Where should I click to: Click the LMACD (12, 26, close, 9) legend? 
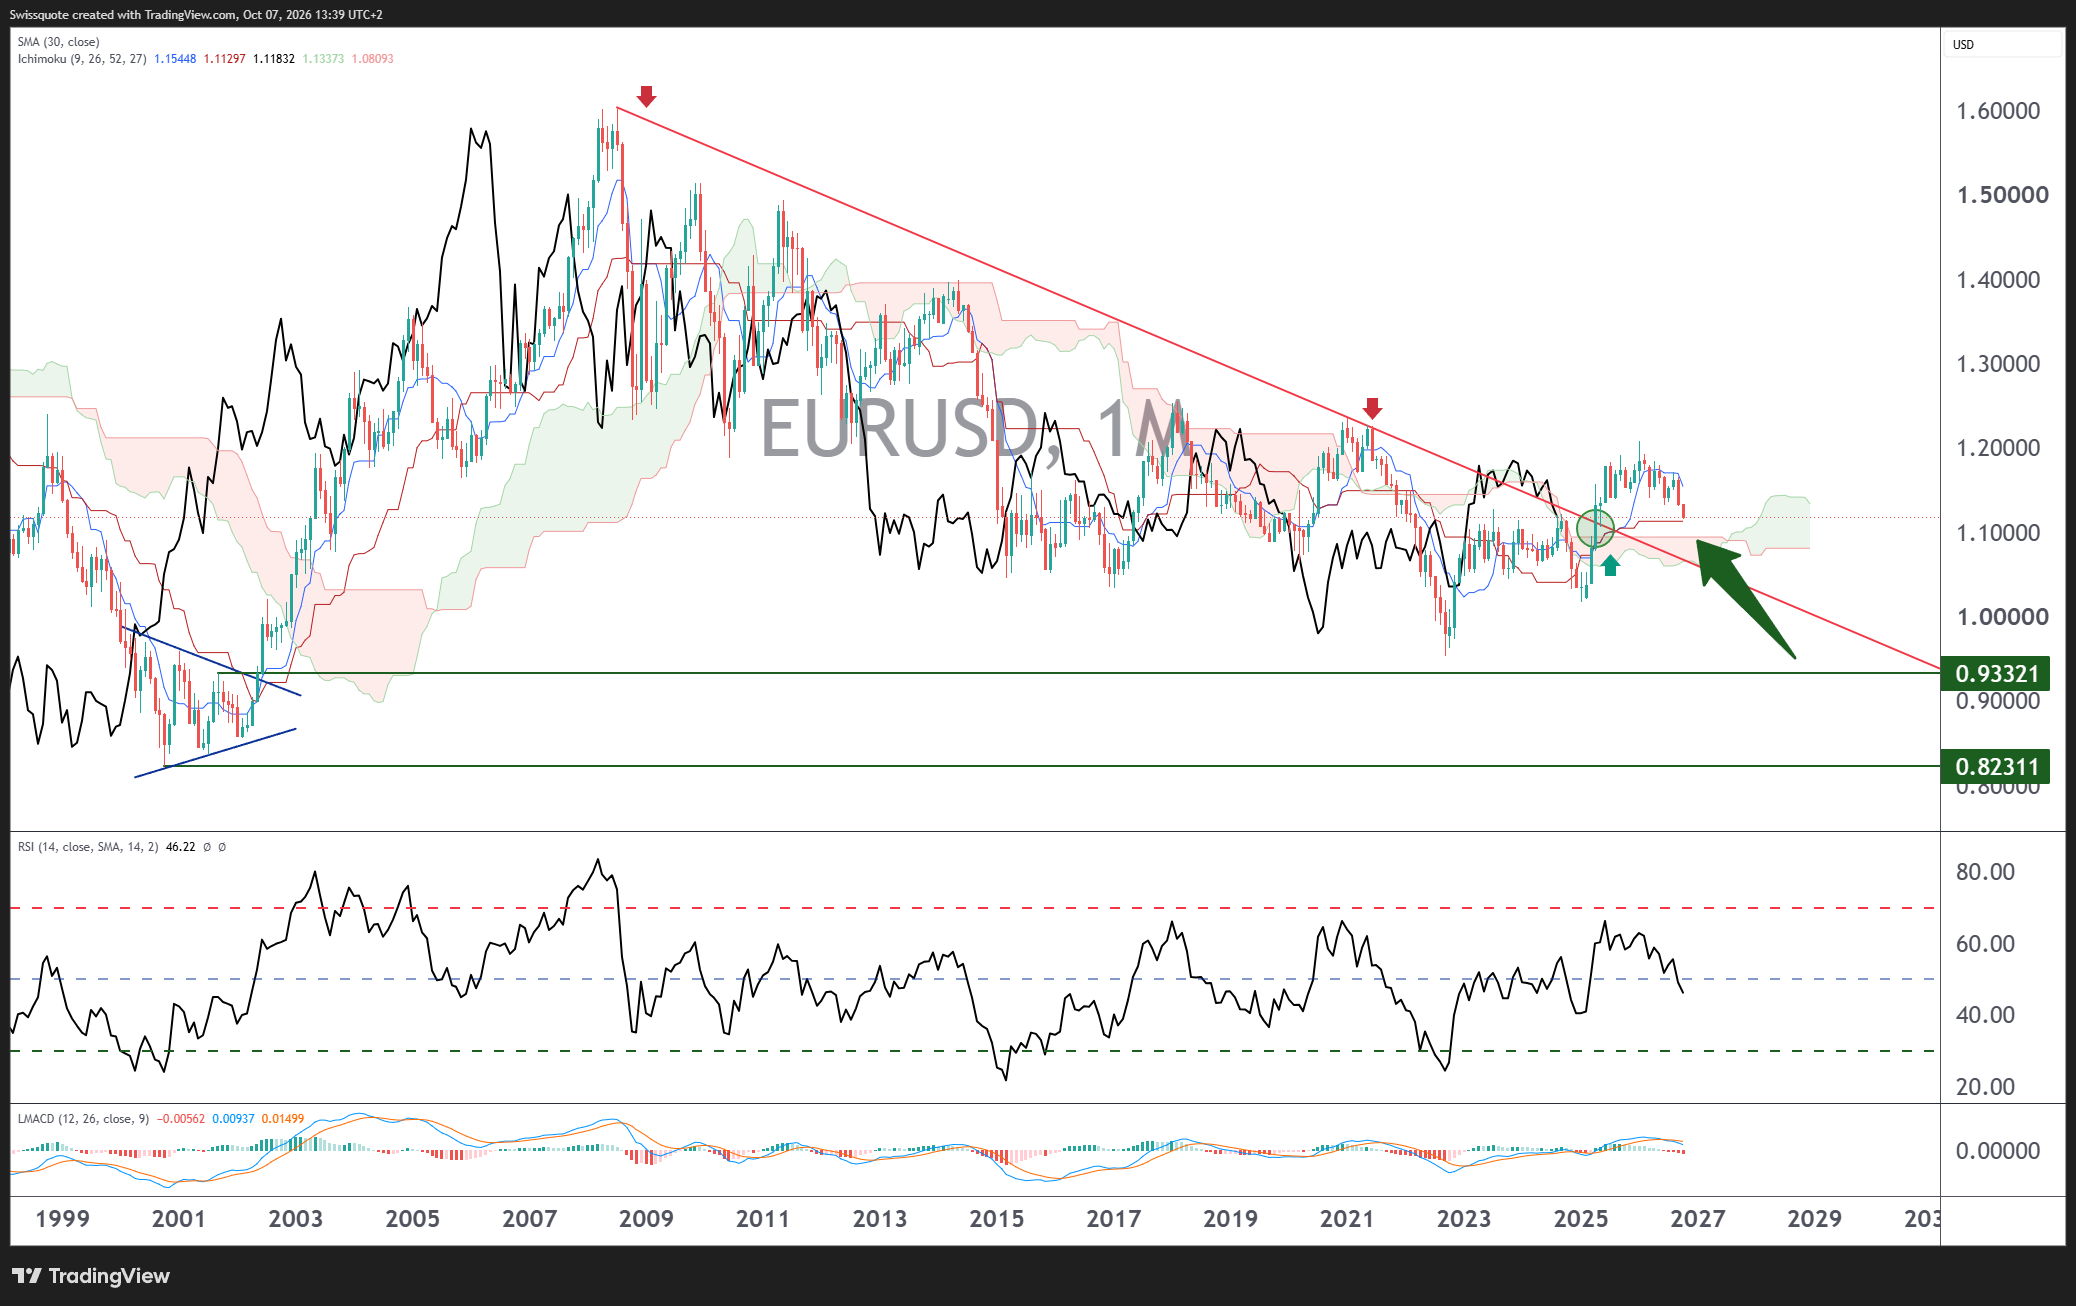coord(83,1119)
